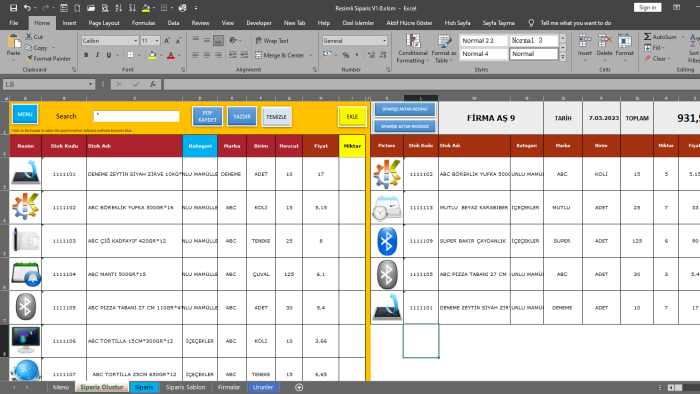This screenshot has width=700, height=394.
Task: Click the Cut scissors icon
Action: tap(29, 37)
